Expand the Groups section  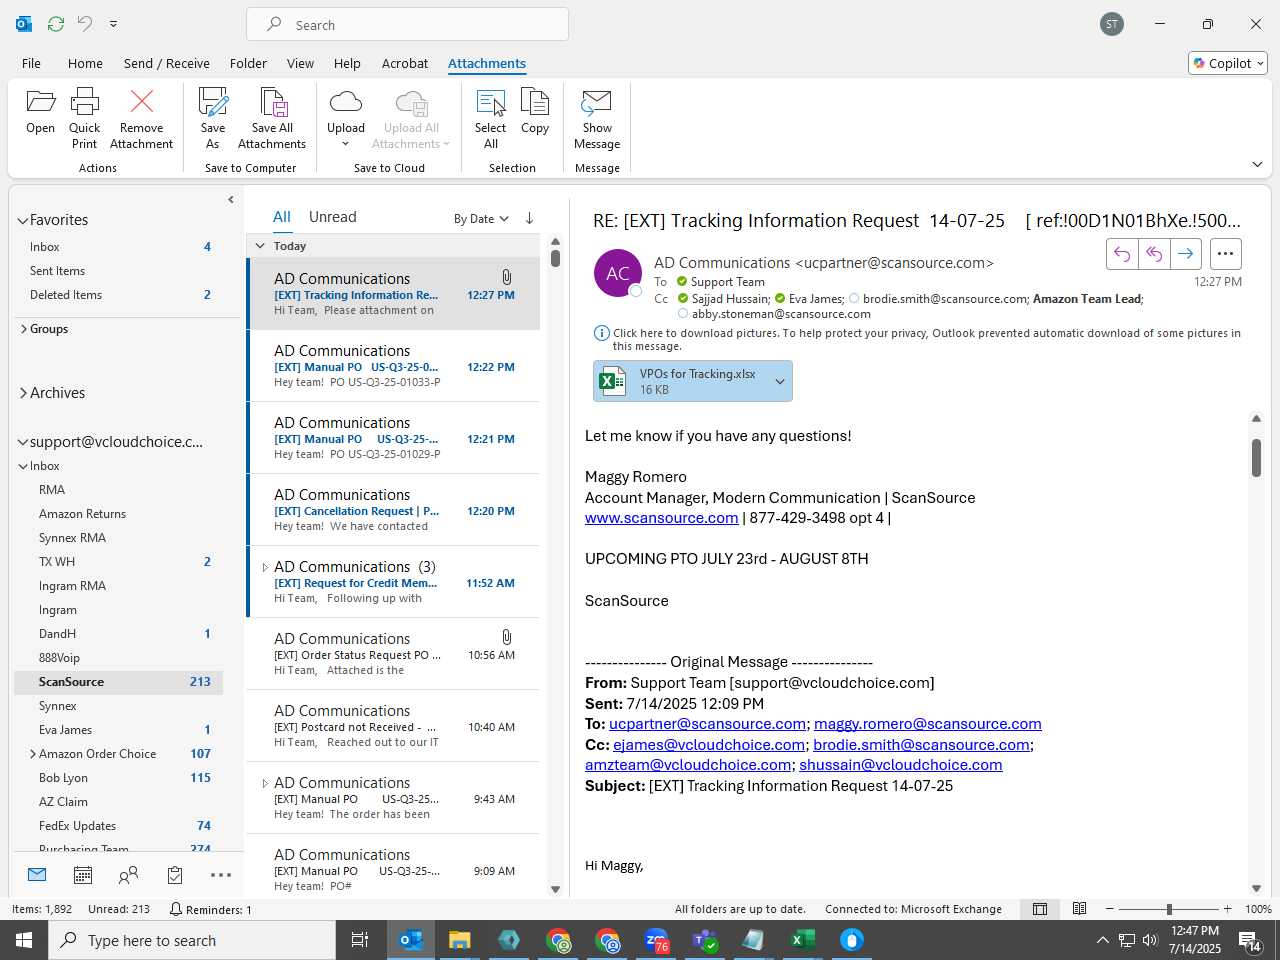[x=22, y=329]
